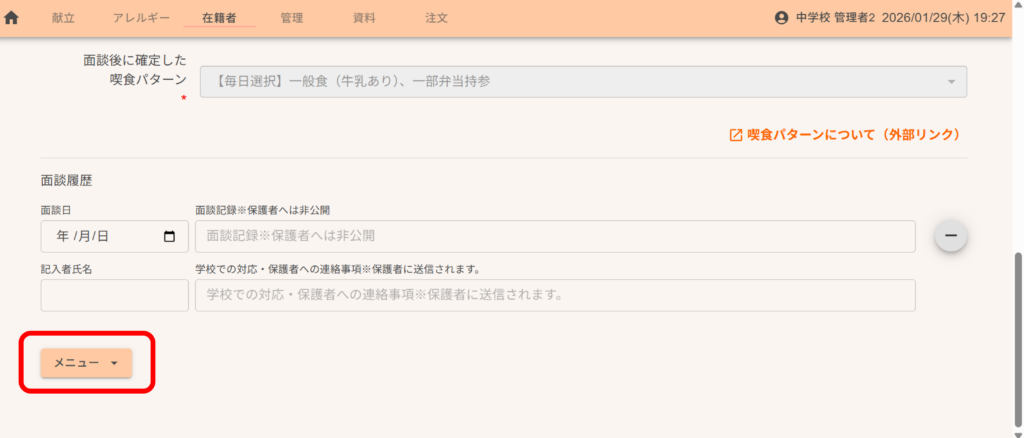Viewport: 1024px width, 438px height.
Task: Click the user account avatar icon
Action: pos(782,18)
